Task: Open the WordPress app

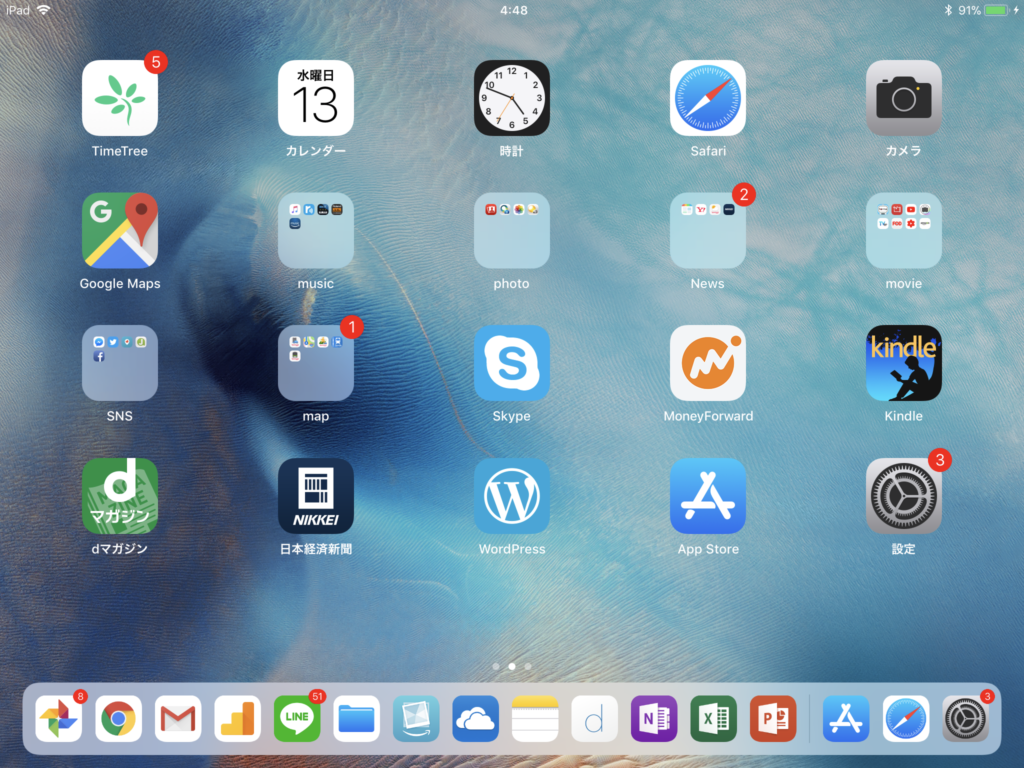Action: [511, 496]
